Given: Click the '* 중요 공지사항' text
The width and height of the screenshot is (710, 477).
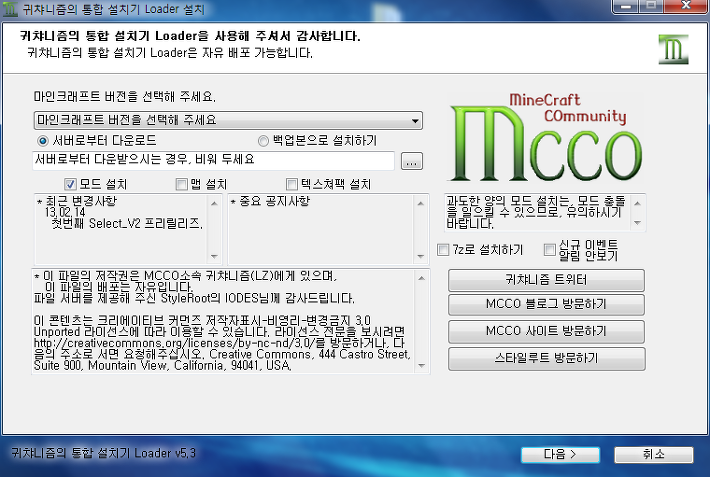Looking at the screenshot, I should (x=270, y=201).
